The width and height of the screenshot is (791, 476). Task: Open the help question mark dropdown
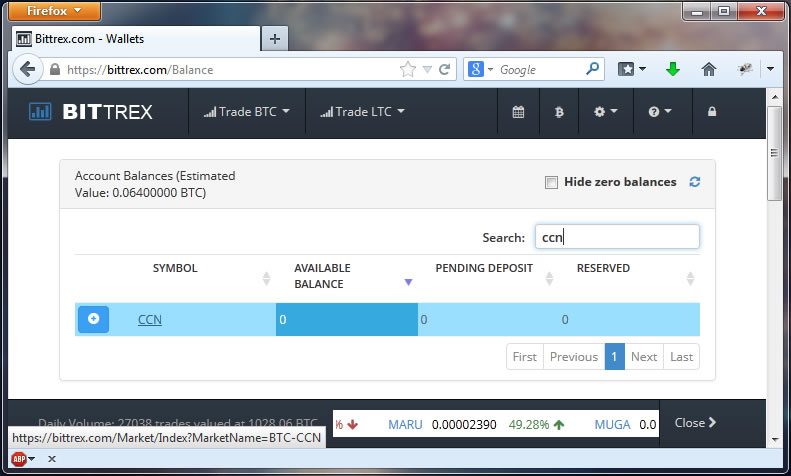(x=659, y=111)
